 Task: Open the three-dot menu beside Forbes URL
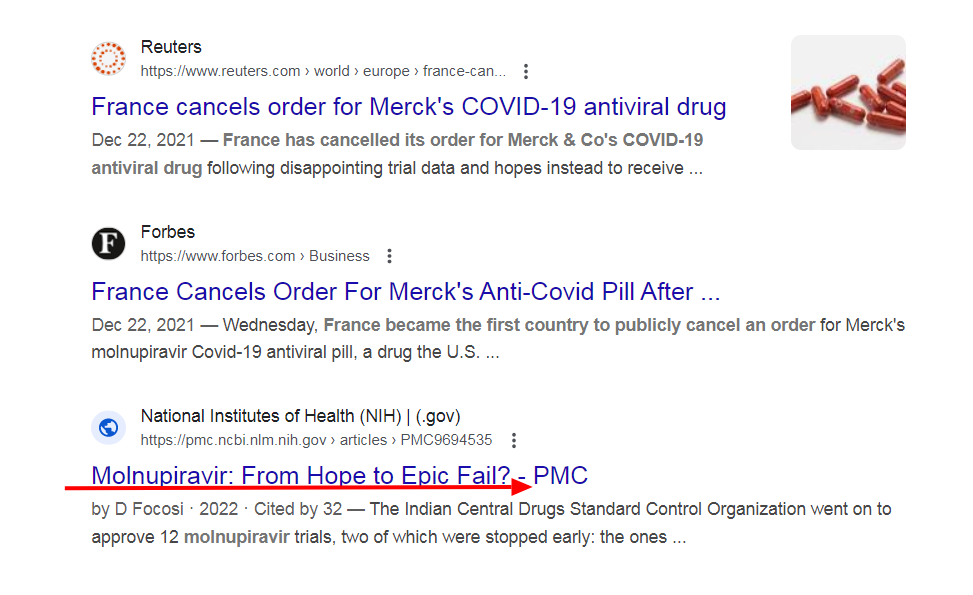pos(389,256)
